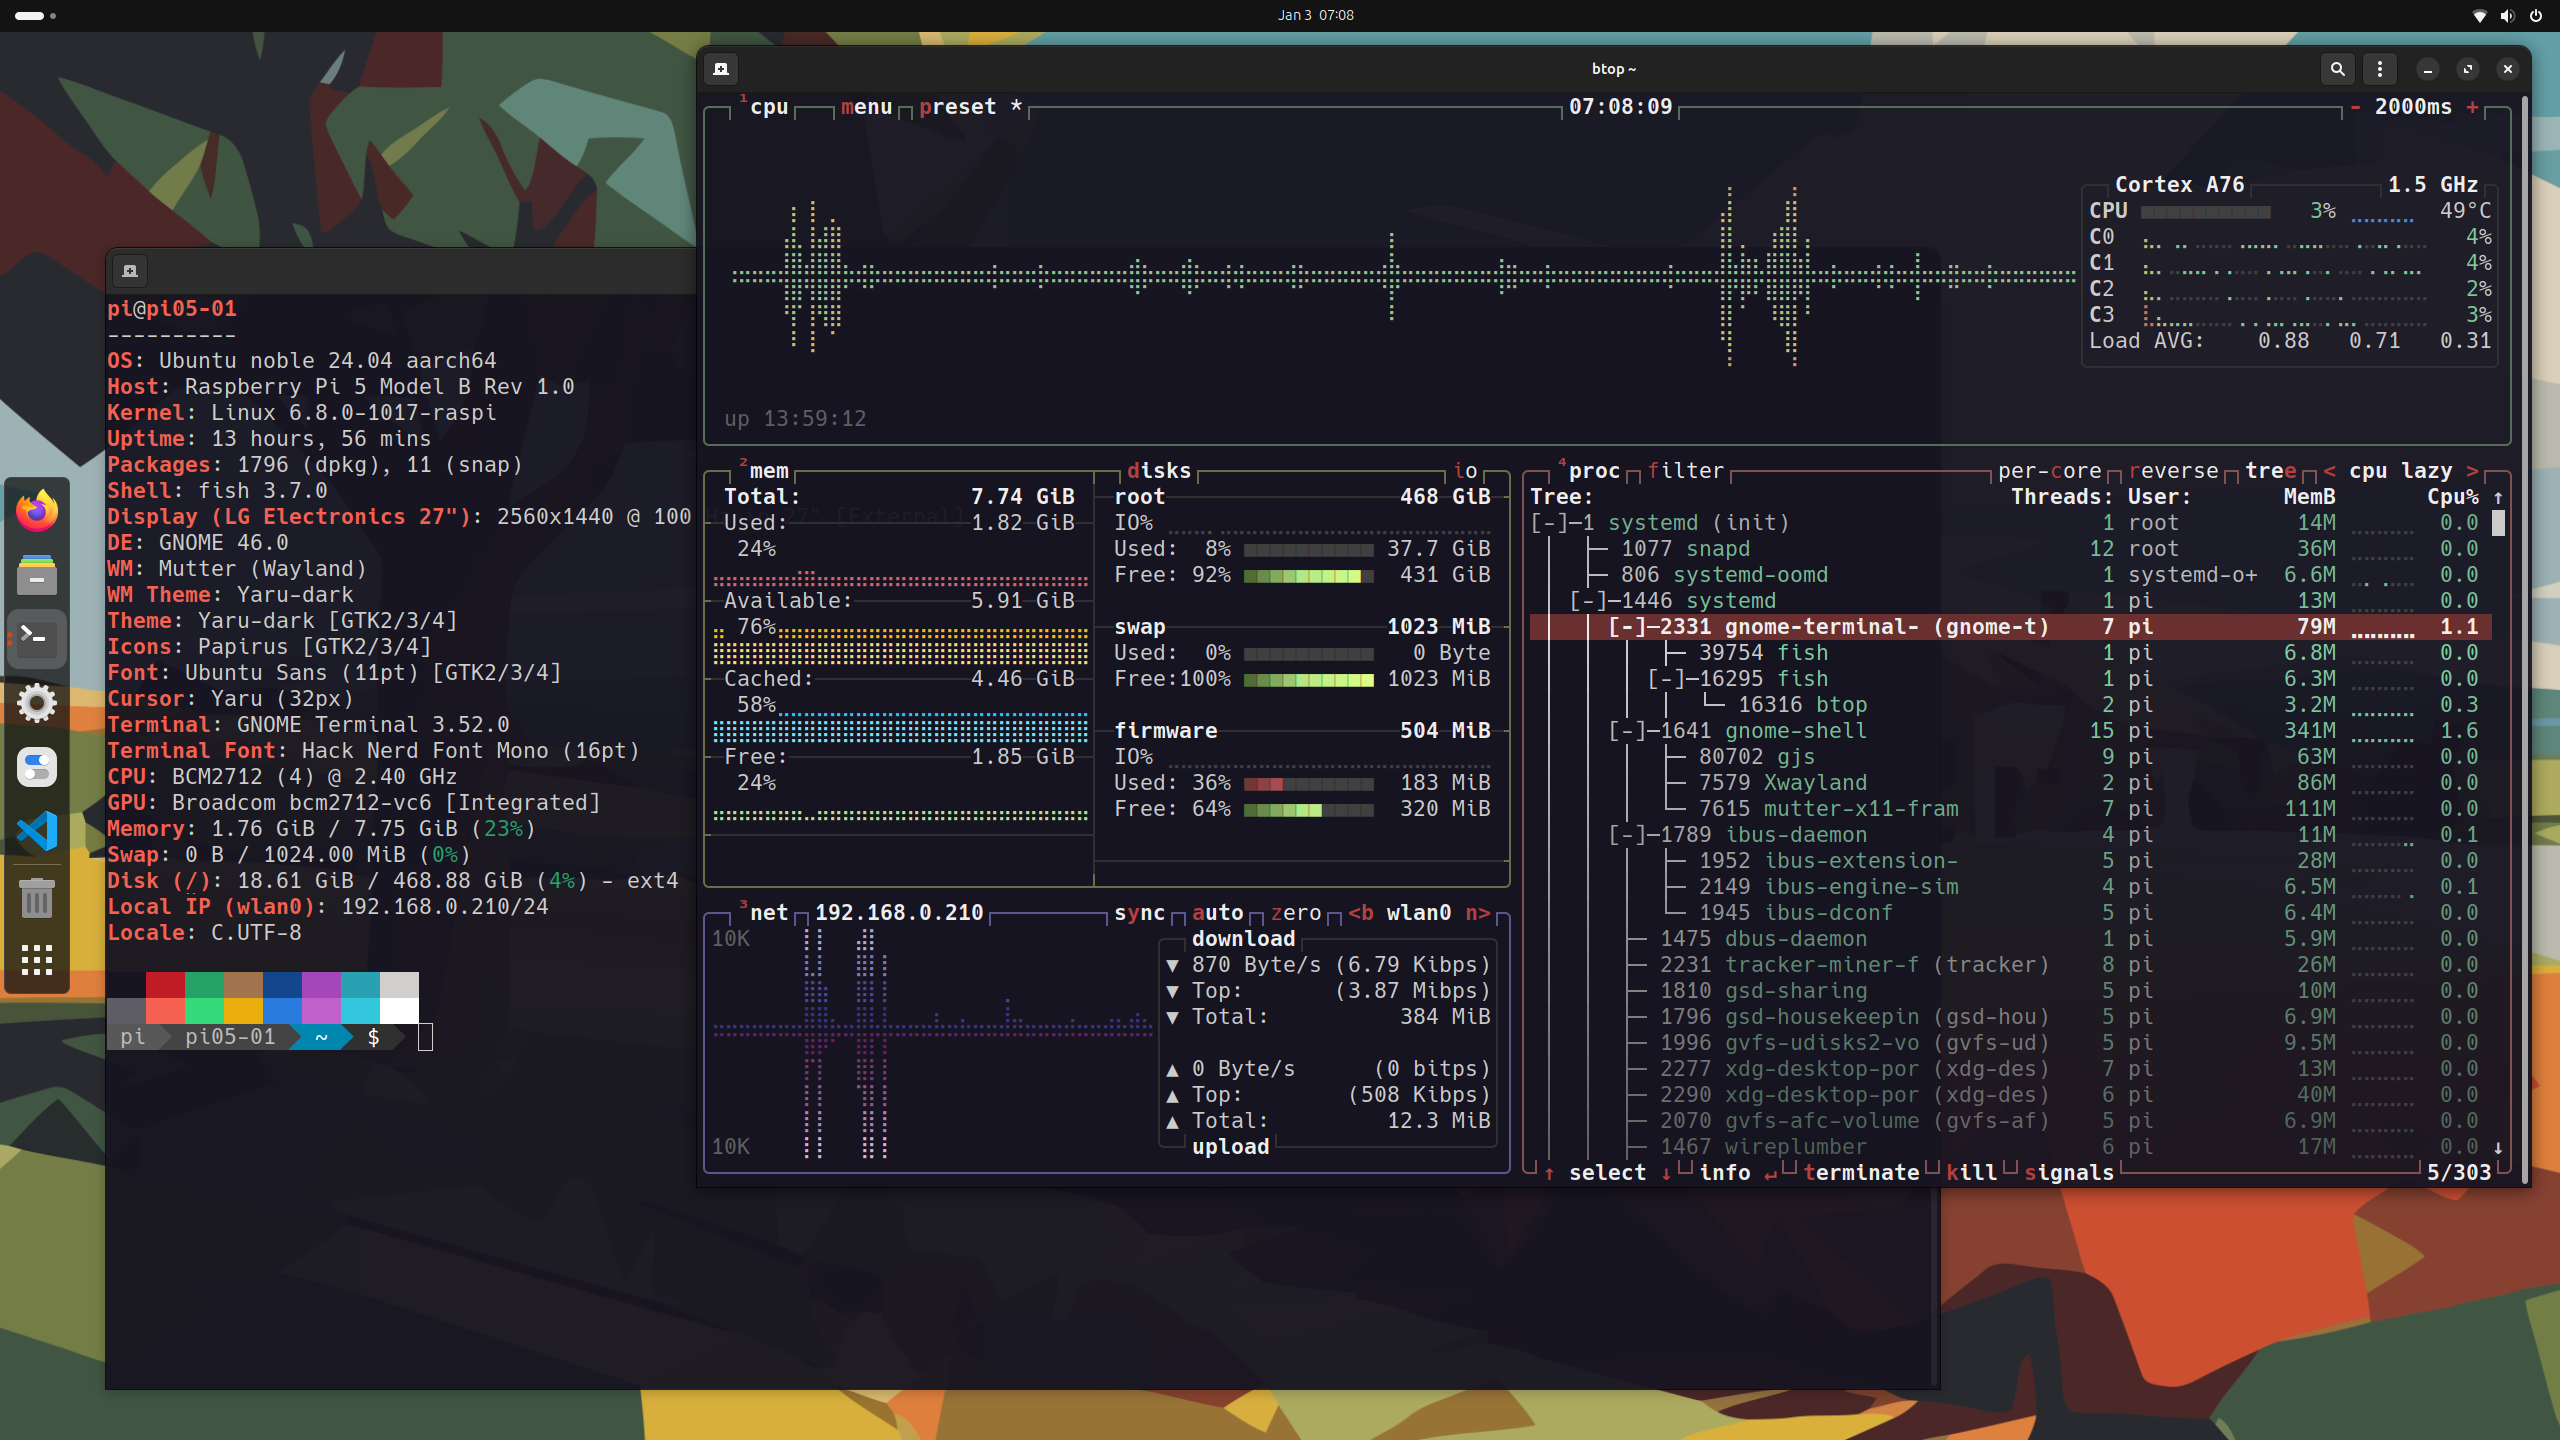Kill the selected process

tap(1972, 1173)
